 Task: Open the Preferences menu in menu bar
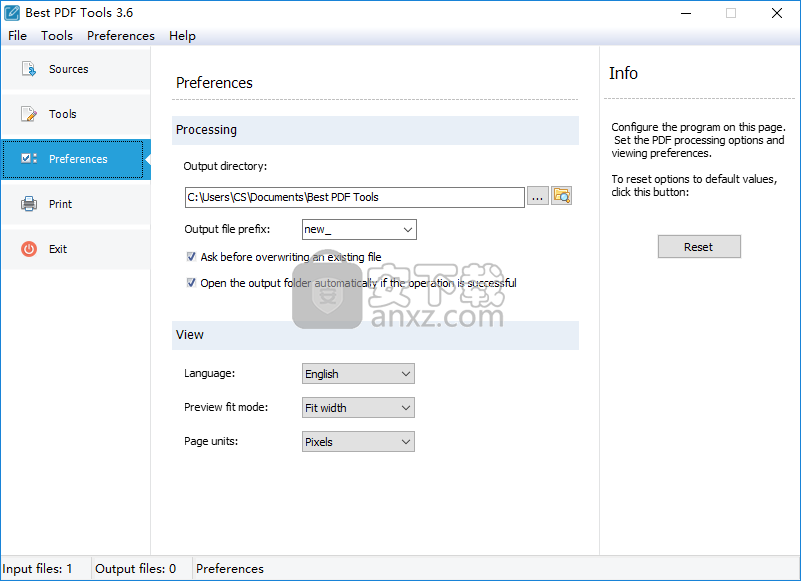pos(121,36)
